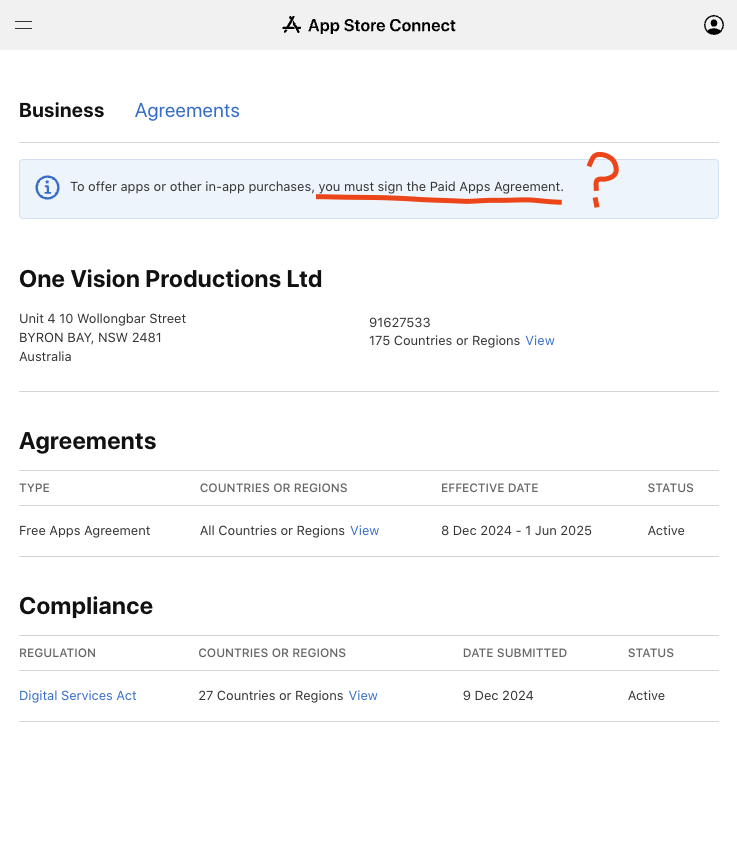
Task: Click the info icon in the banner
Action: tap(47, 187)
